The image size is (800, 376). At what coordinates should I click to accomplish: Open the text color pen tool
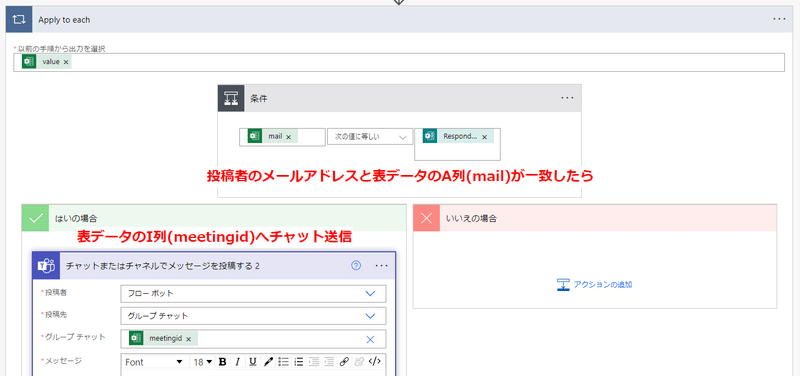tap(268, 362)
